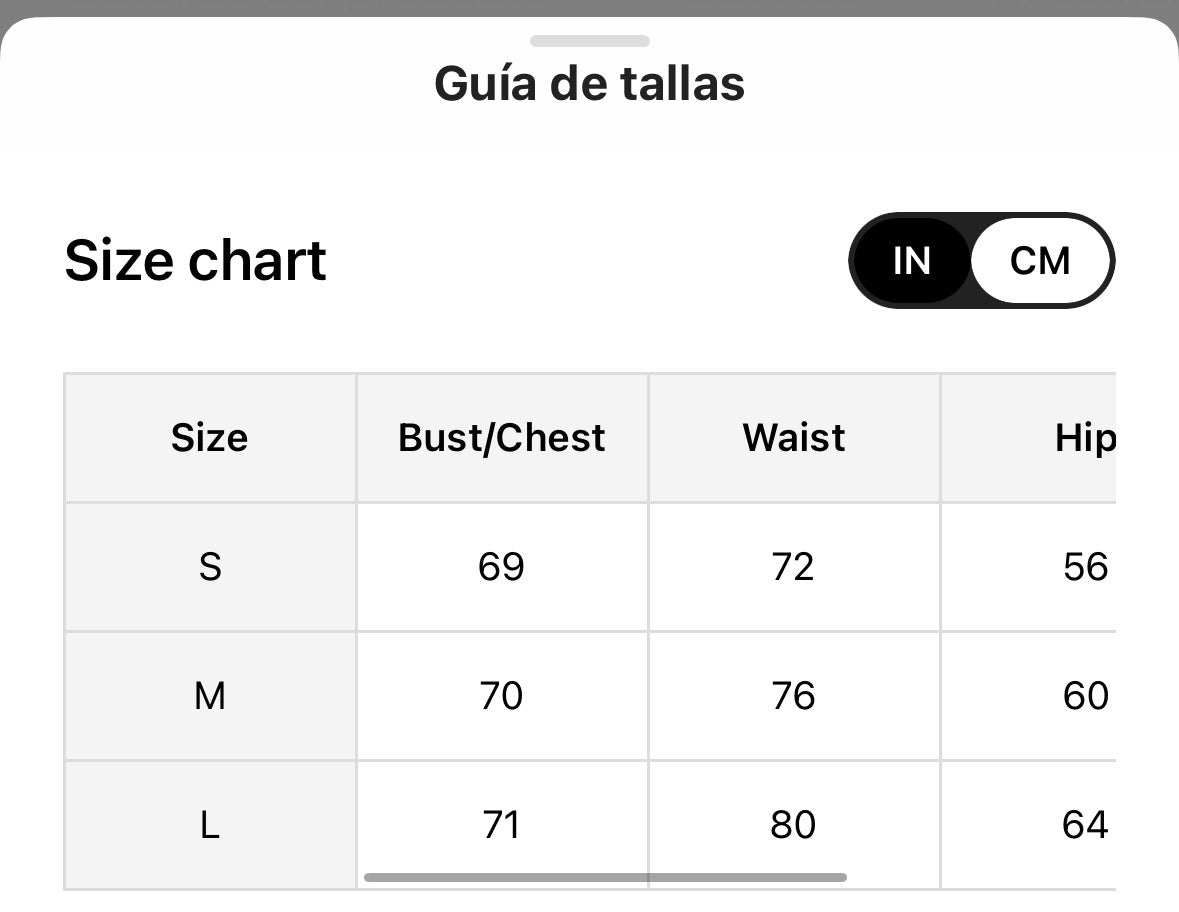Screen dimensions: 1179x912
Task: Switch size units to CM
Action: (1040, 261)
